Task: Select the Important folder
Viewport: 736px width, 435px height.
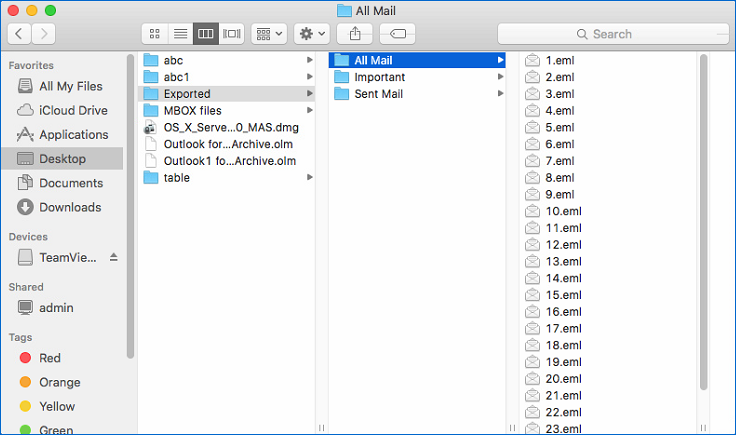Action: [x=379, y=77]
